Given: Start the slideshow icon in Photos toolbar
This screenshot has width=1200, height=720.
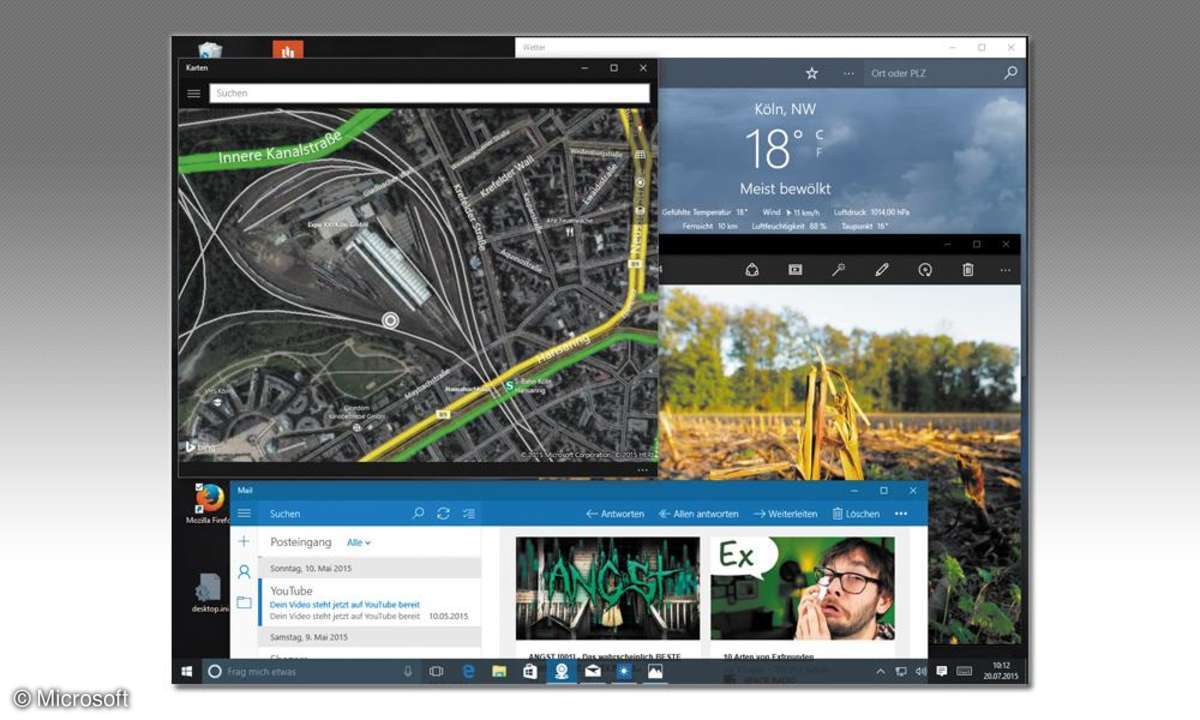Looking at the screenshot, I should click(x=795, y=270).
